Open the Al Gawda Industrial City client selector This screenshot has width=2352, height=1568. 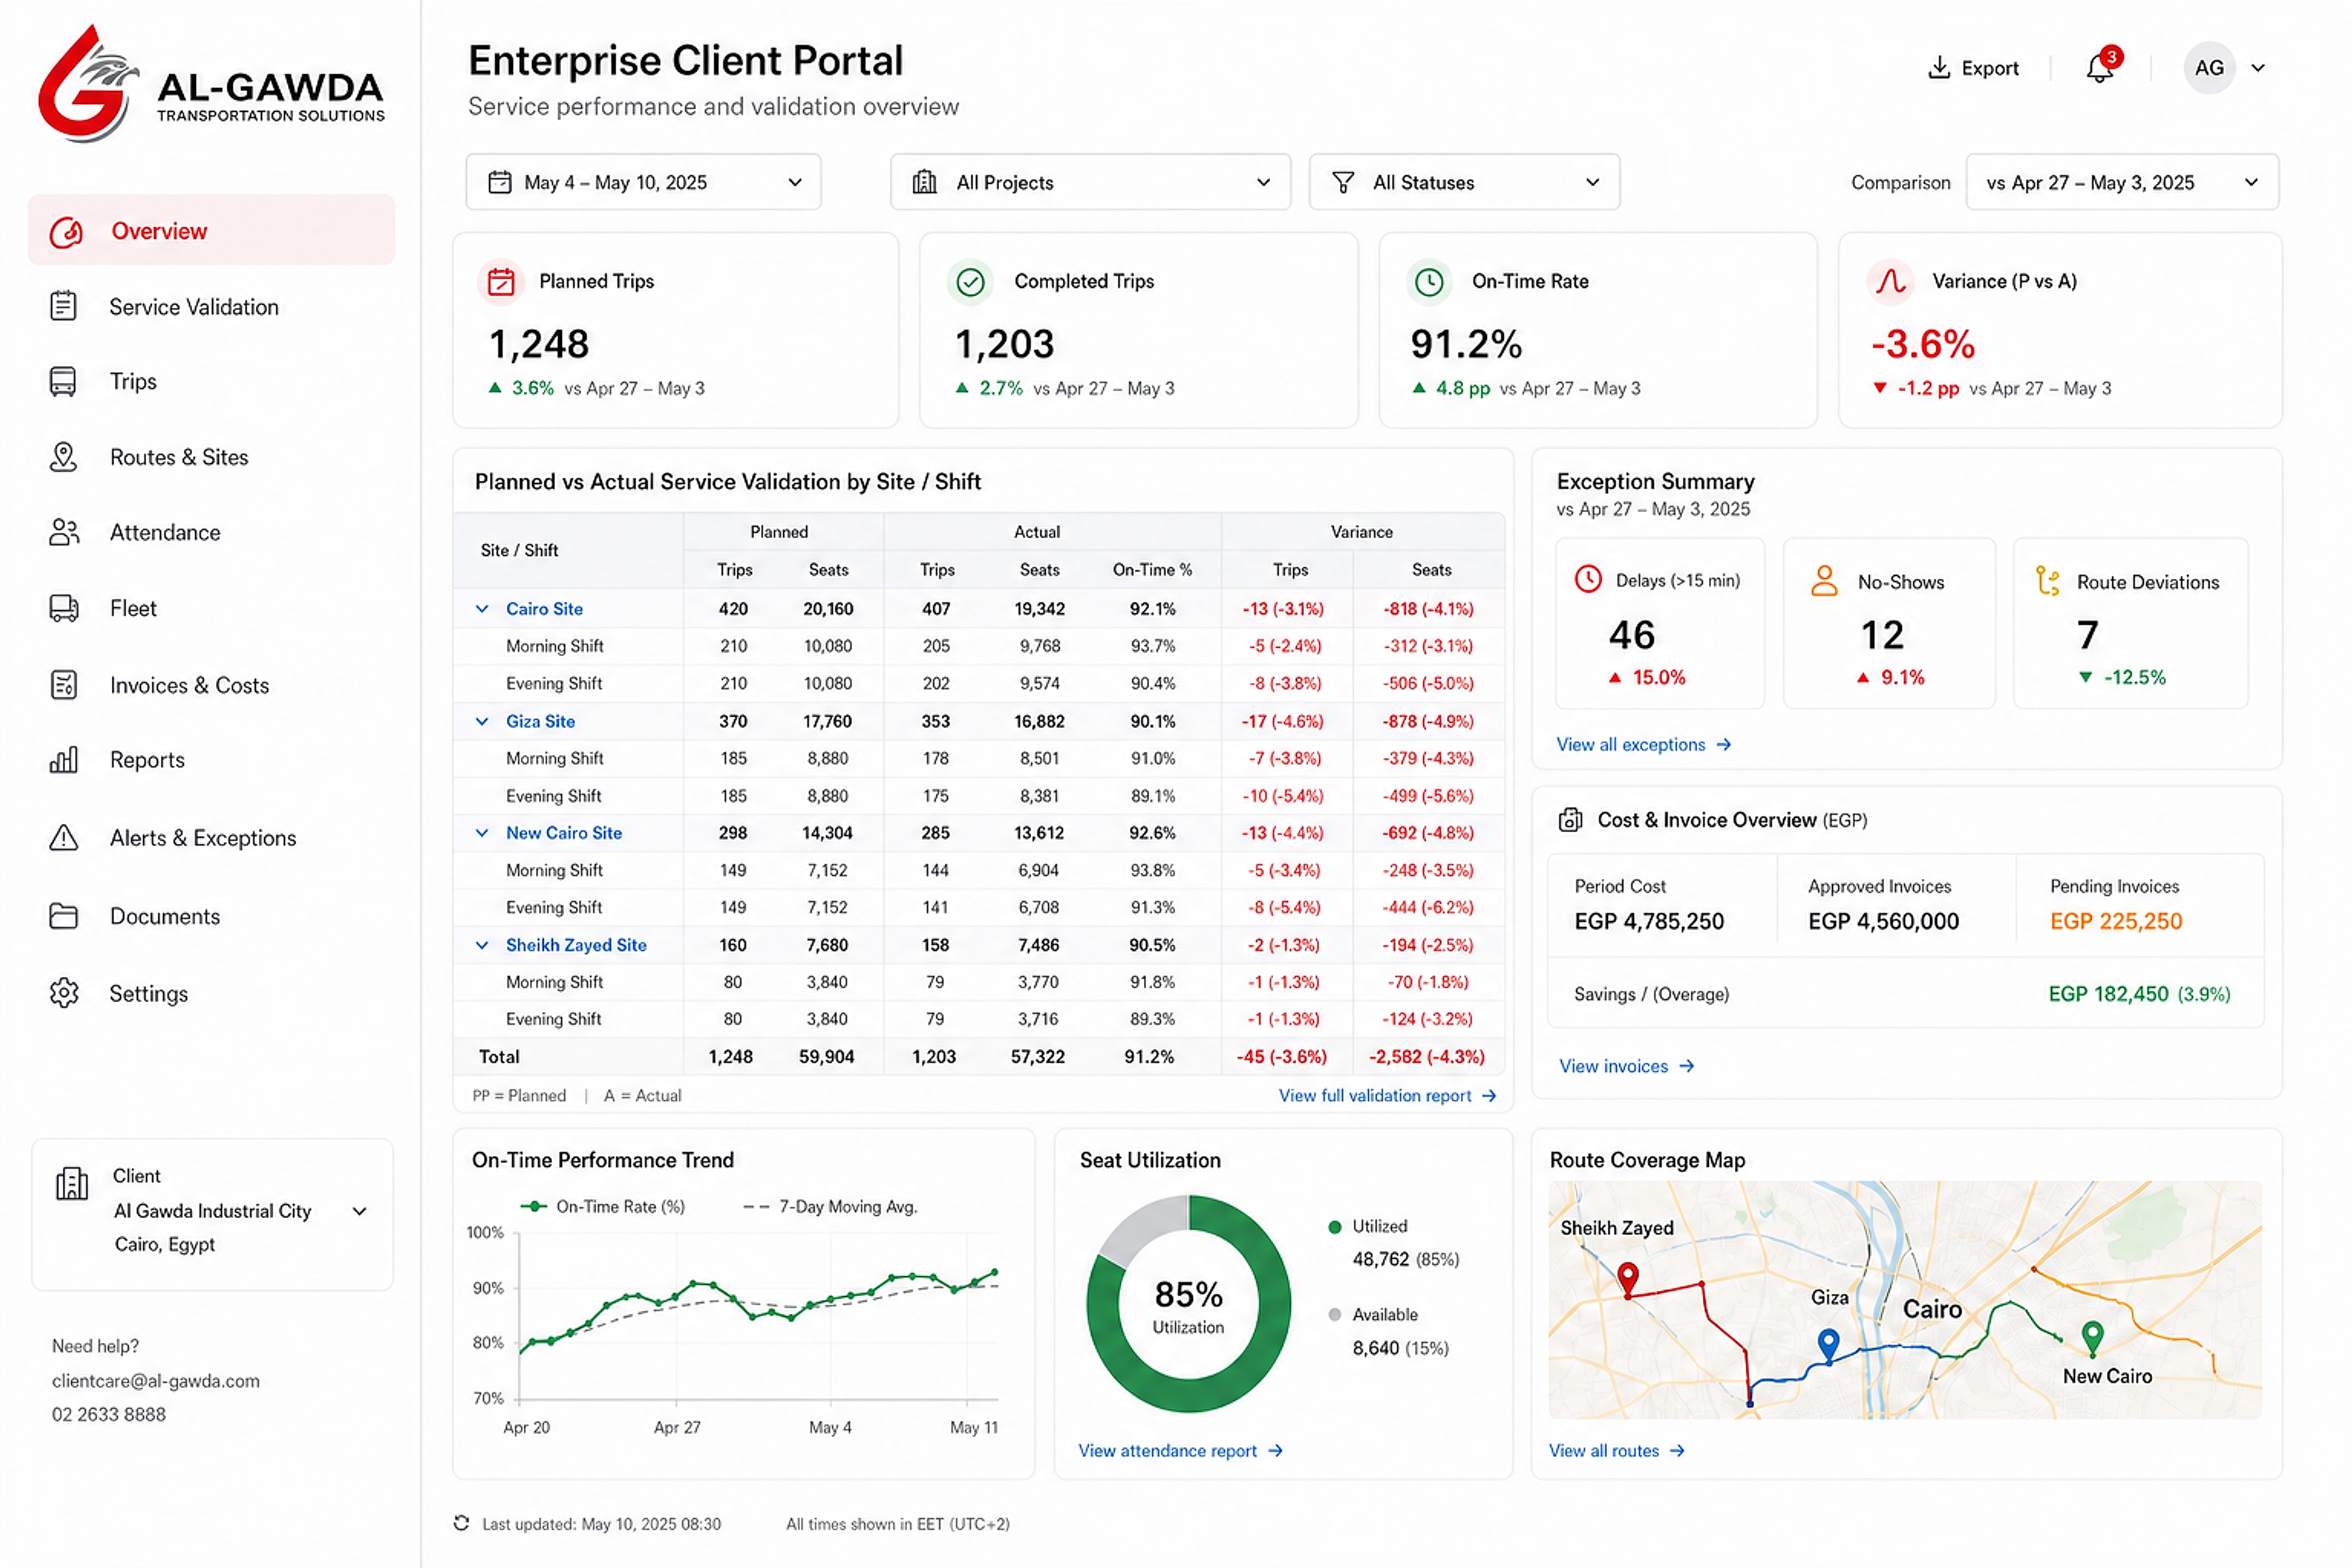pos(212,1213)
